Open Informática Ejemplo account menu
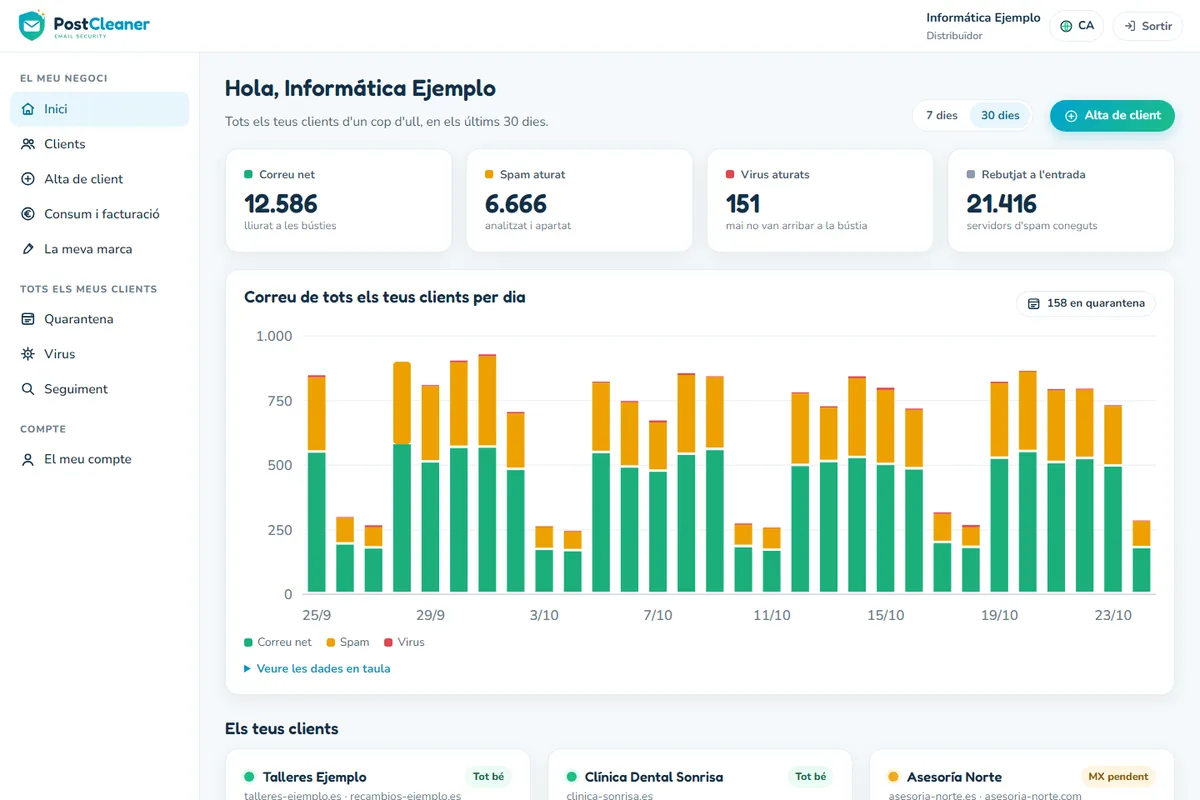Screen dimensions: 1200x800 pyautogui.click(x=983, y=26)
